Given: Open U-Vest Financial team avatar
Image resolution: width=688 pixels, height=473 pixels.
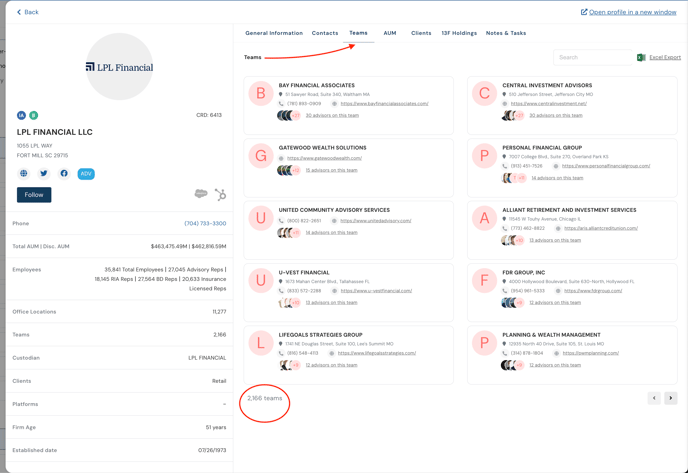Looking at the screenshot, I should click(x=261, y=280).
